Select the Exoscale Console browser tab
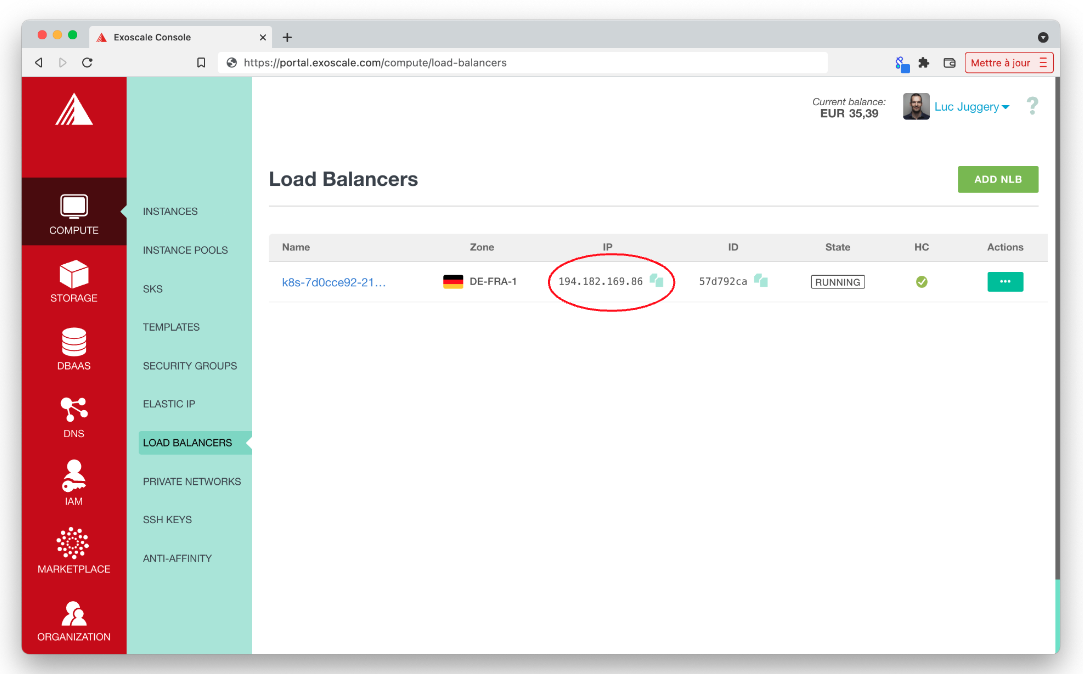Viewport: 1083px width, 674px height. click(x=181, y=37)
